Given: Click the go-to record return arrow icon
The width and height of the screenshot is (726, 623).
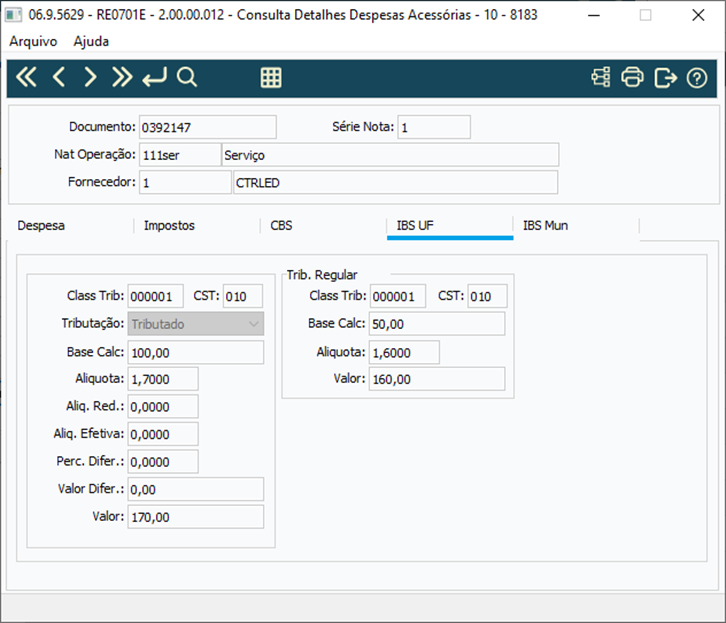Looking at the screenshot, I should 155,77.
